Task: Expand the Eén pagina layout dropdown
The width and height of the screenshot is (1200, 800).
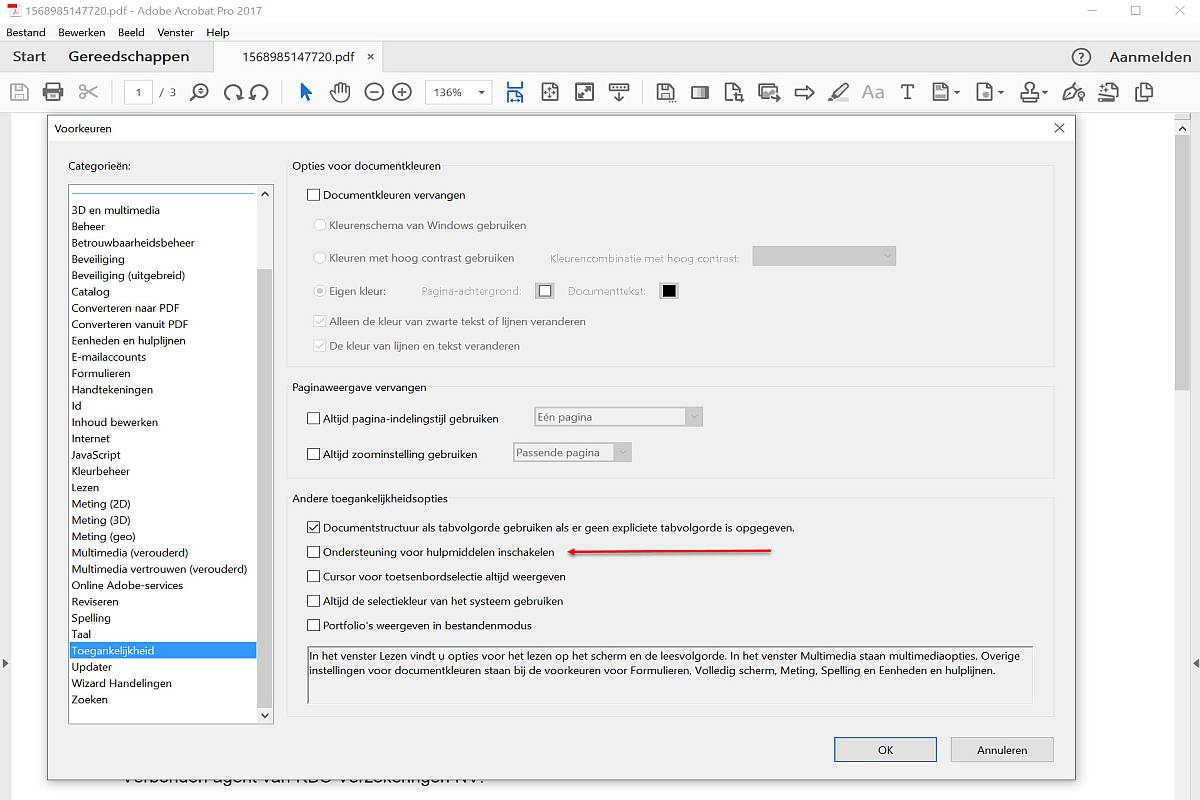Action: [x=693, y=417]
